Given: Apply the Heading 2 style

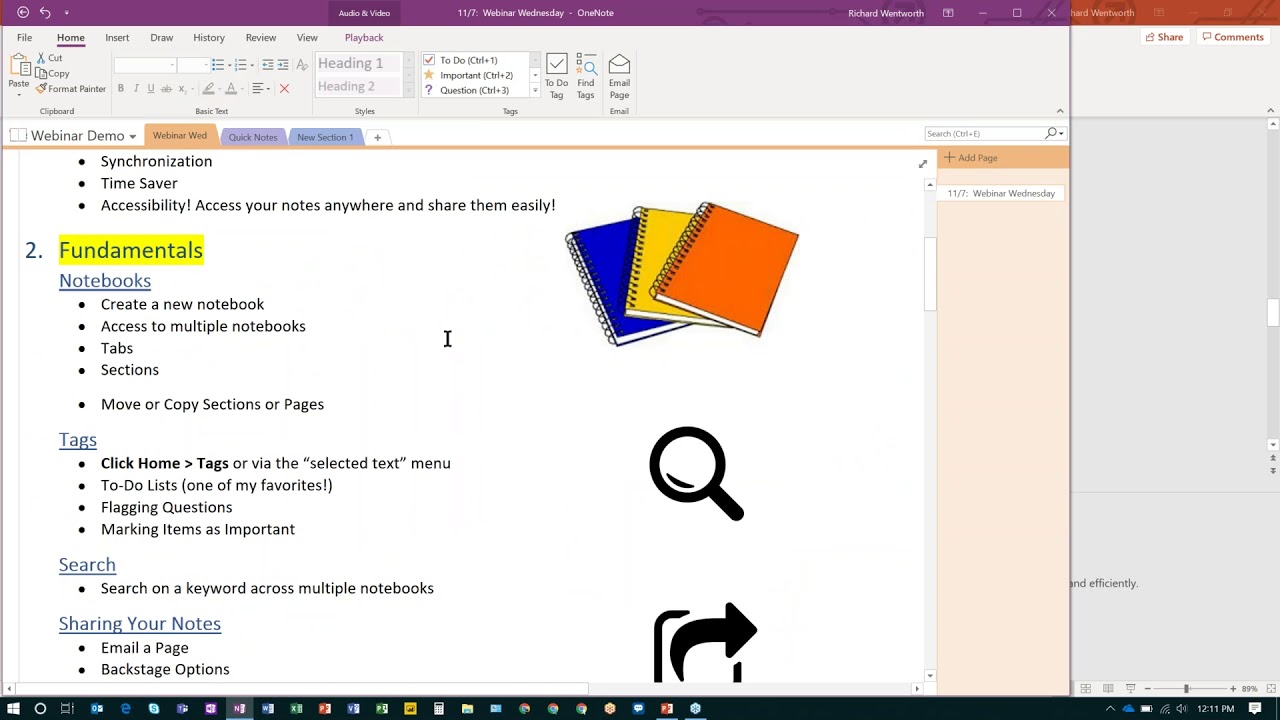Looking at the screenshot, I should tap(358, 86).
